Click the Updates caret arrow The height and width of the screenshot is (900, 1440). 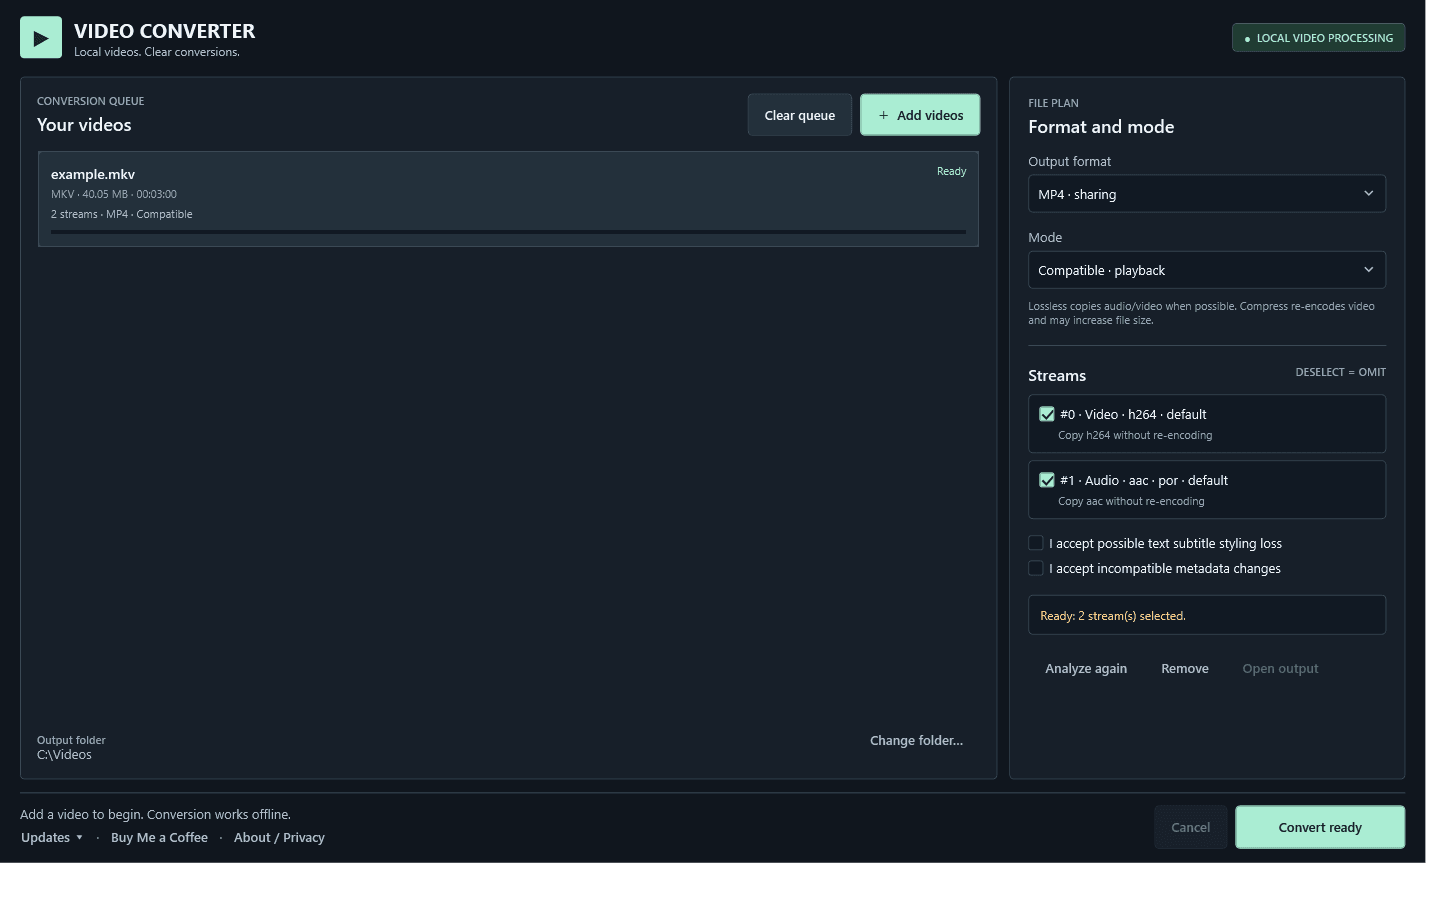point(79,837)
